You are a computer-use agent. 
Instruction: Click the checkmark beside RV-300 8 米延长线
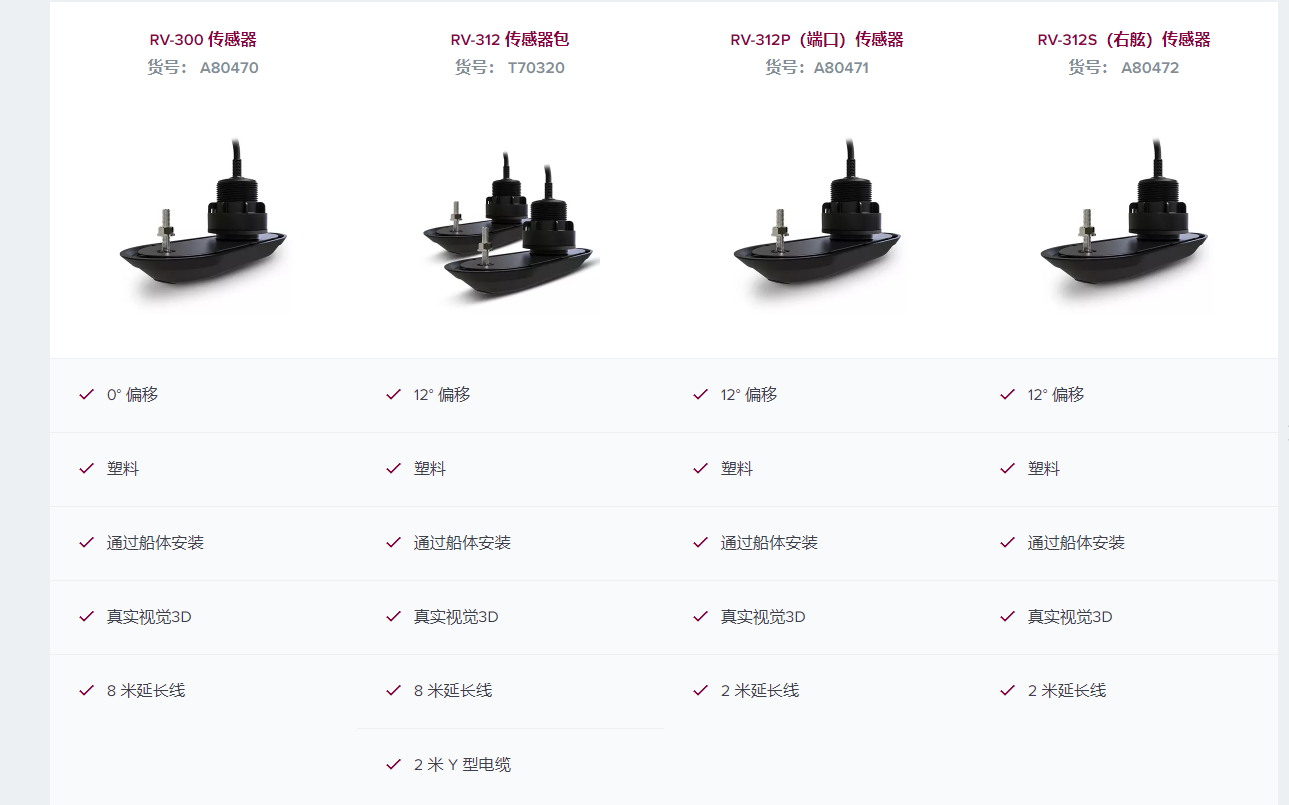point(86,691)
